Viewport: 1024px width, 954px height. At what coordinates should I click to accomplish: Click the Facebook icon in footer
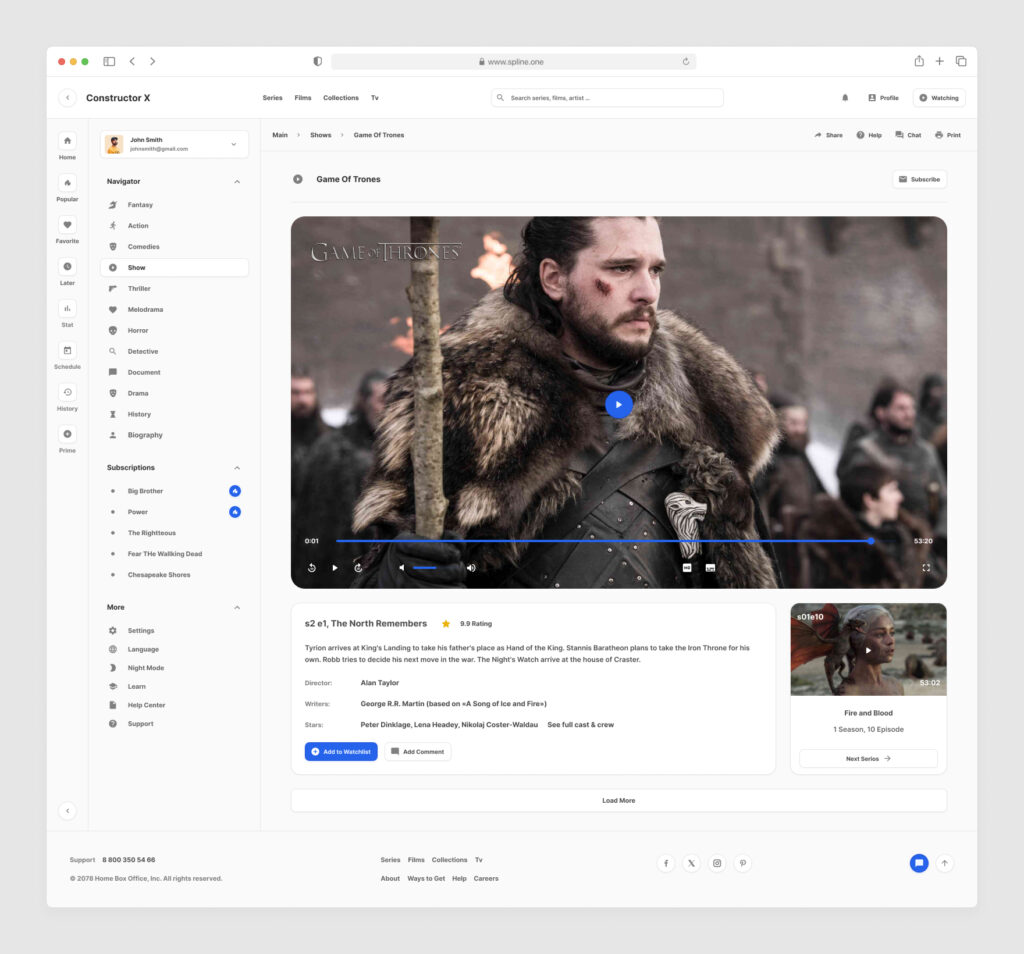665,863
